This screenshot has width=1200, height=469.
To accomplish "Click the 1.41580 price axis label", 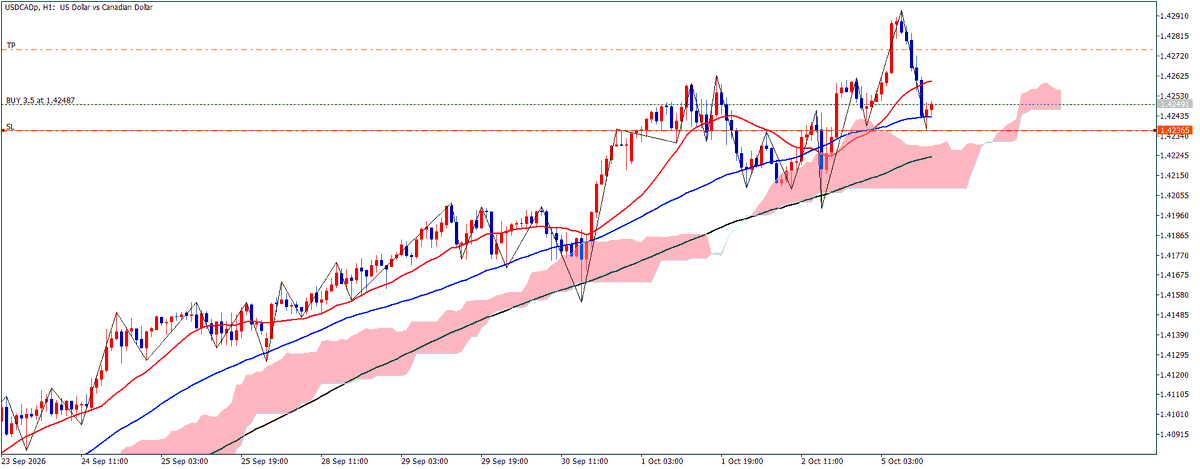I will click(1175, 295).
